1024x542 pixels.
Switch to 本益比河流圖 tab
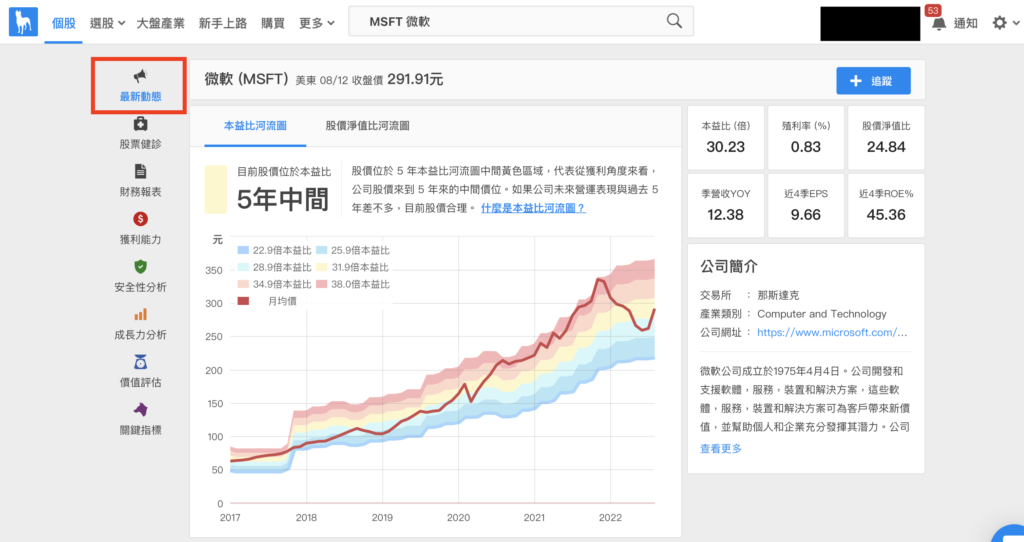[255, 125]
